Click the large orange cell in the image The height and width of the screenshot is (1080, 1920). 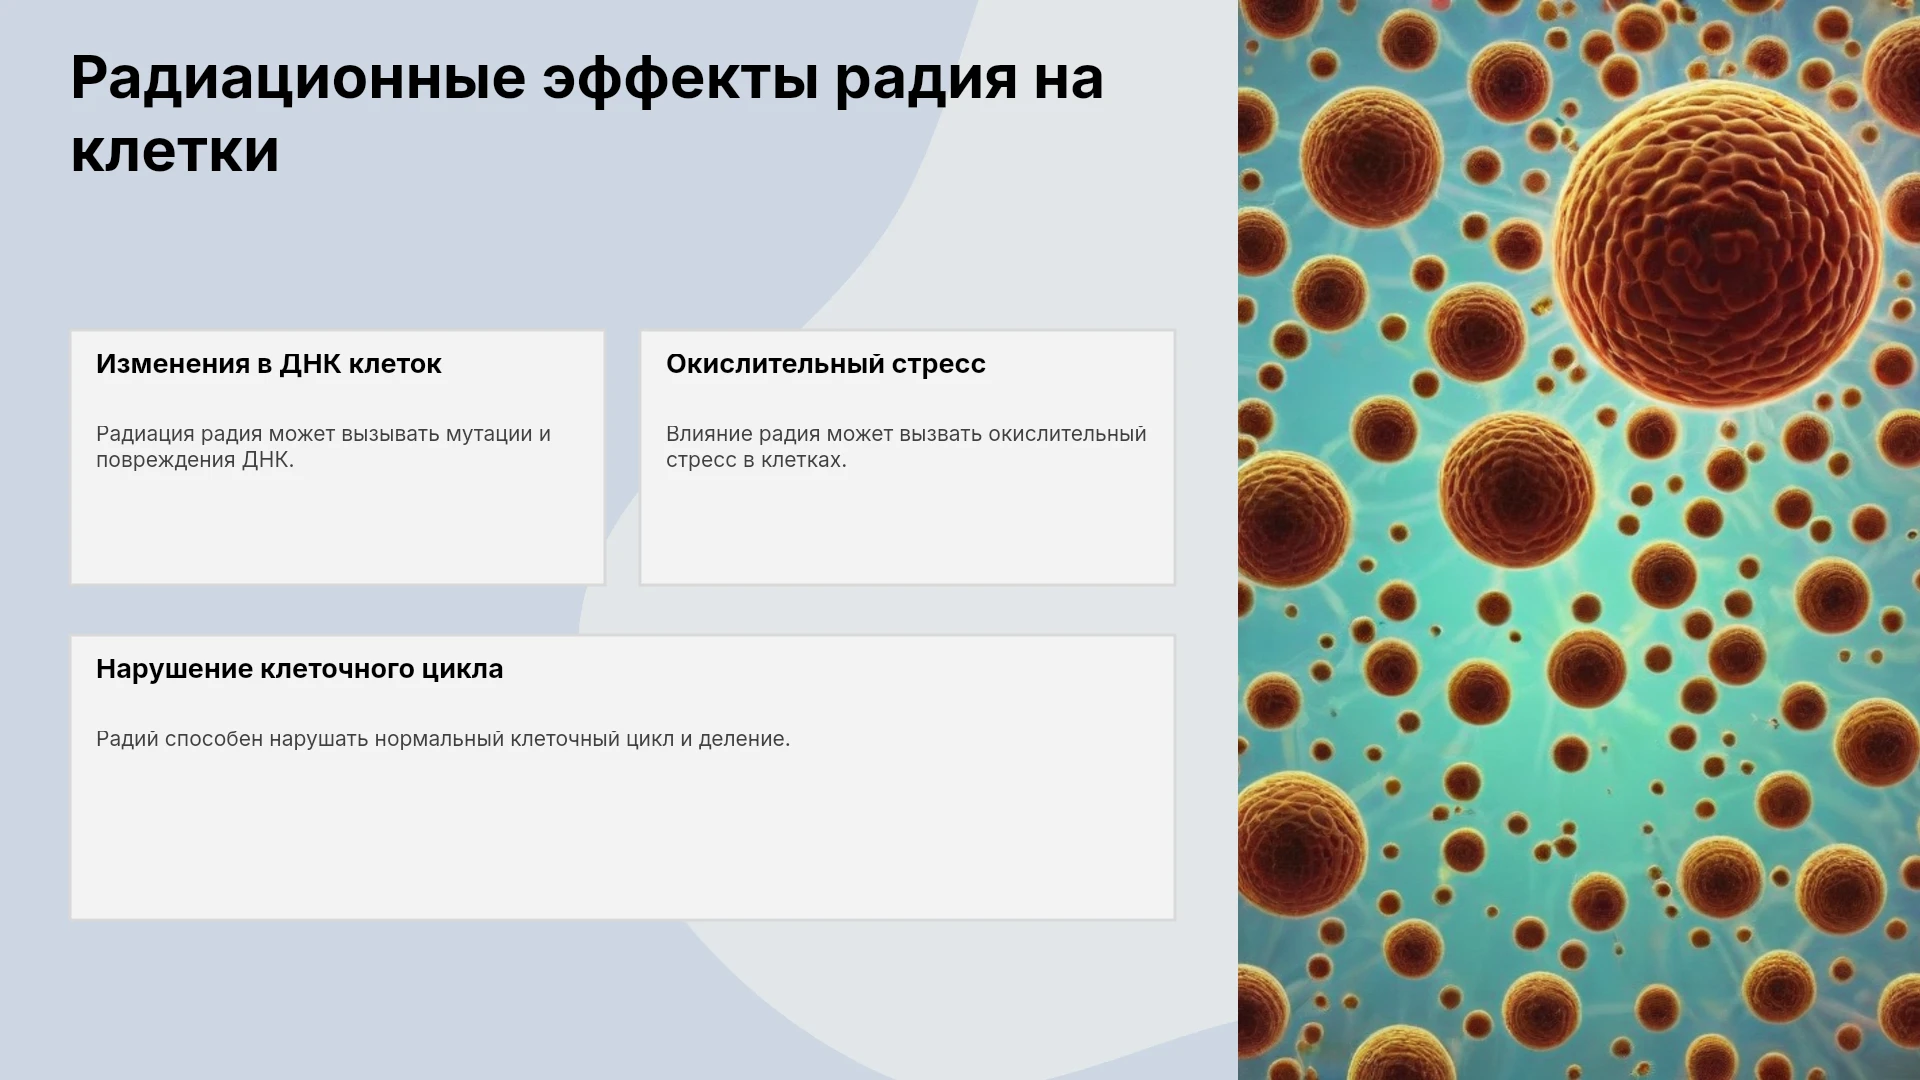point(1716,243)
